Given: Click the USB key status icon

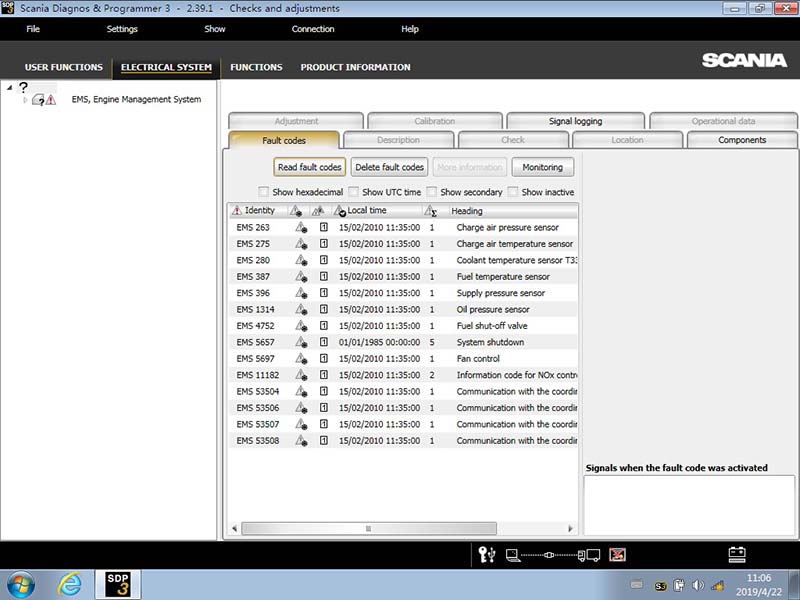Looking at the screenshot, I should 486,555.
